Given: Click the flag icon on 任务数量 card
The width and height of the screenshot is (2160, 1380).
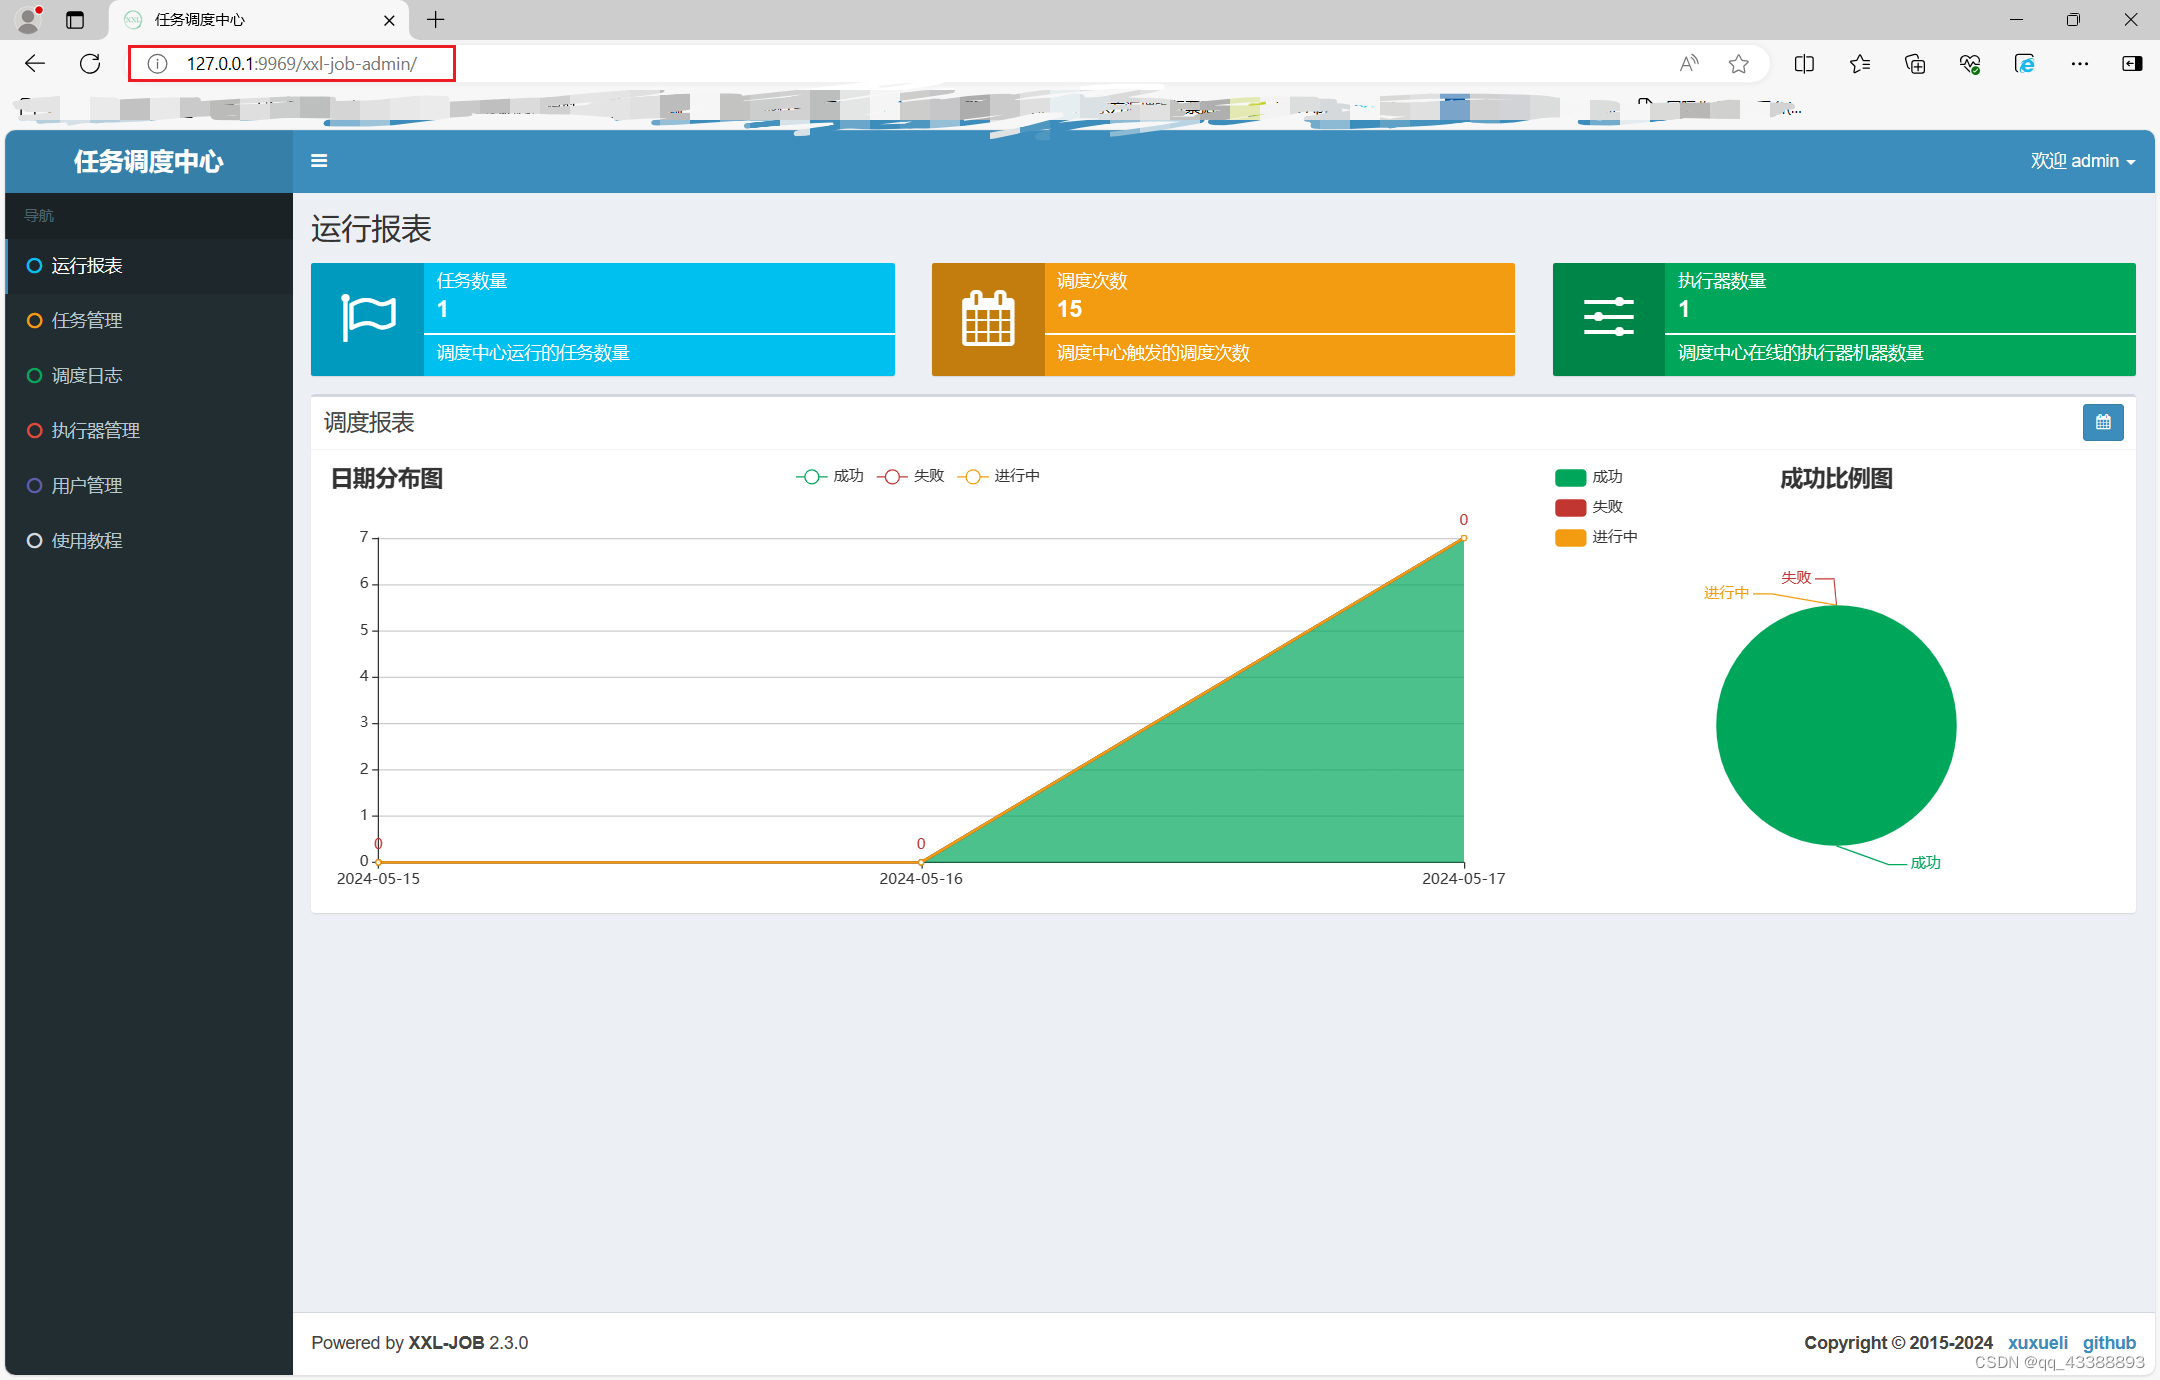Looking at the screenshot, I should tap(368, 319).
